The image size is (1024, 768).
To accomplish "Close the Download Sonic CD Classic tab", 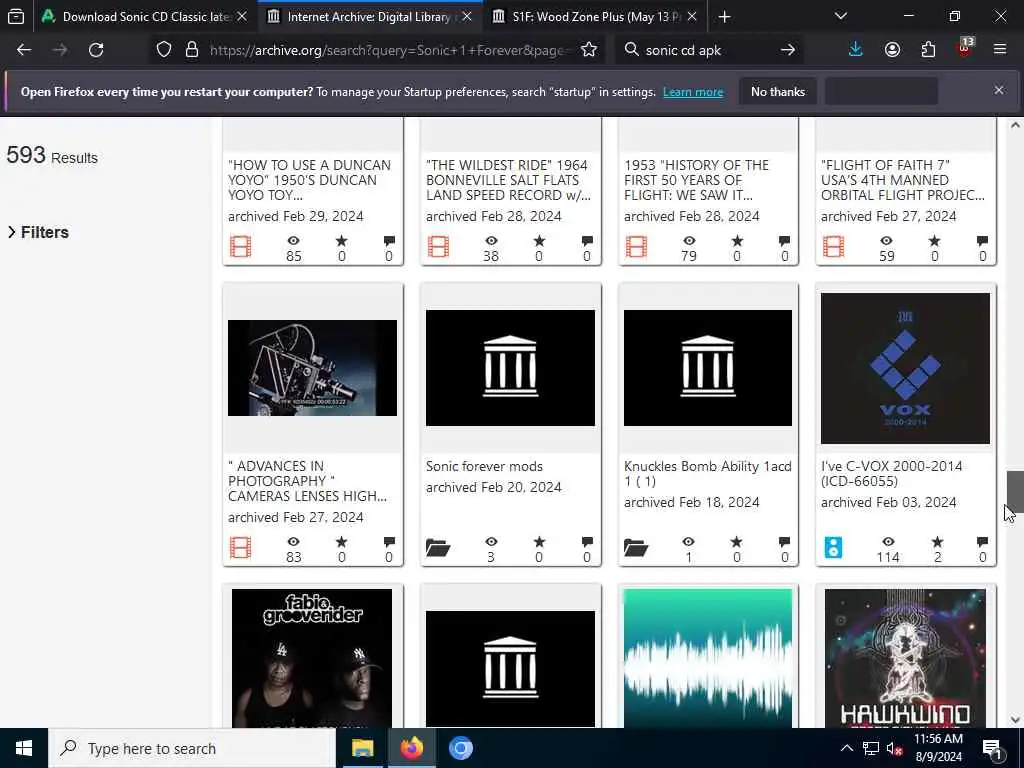I will pyautogui.click(x=242, y=16).
